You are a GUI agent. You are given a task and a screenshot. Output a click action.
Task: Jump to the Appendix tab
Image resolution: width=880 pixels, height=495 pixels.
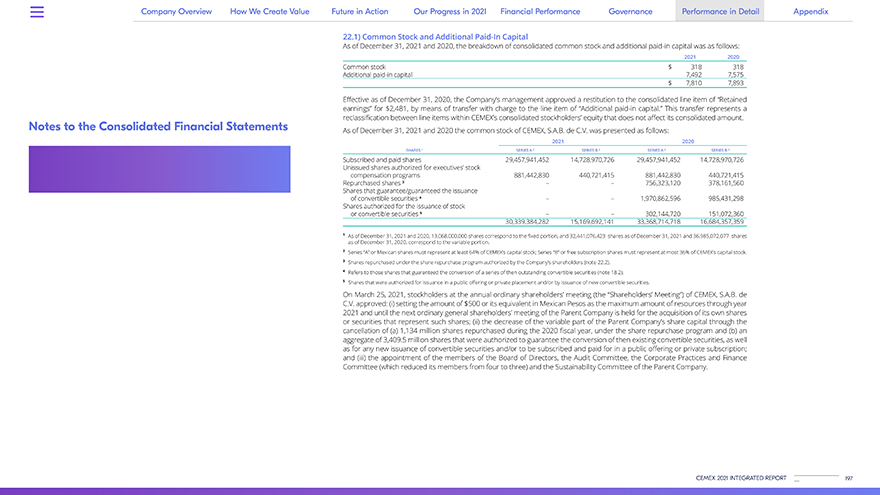[810, 11]
